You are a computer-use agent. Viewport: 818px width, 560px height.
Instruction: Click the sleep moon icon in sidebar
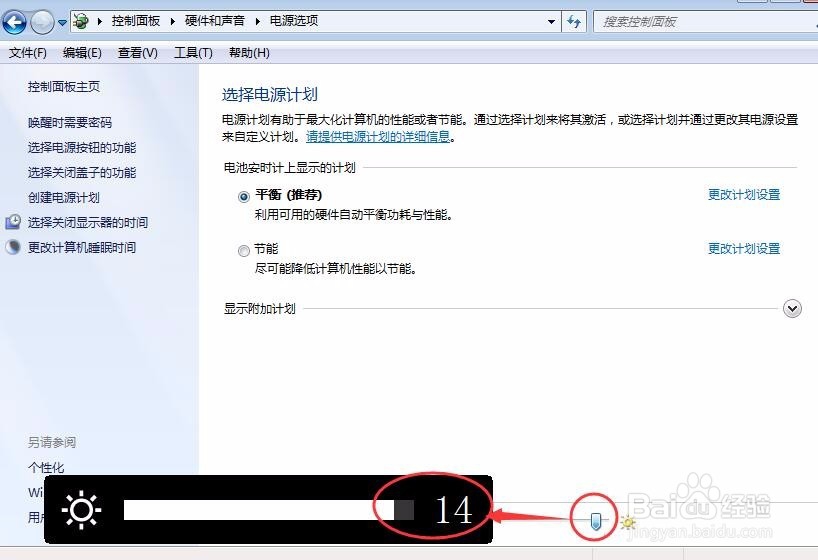(x=13, y=247)
